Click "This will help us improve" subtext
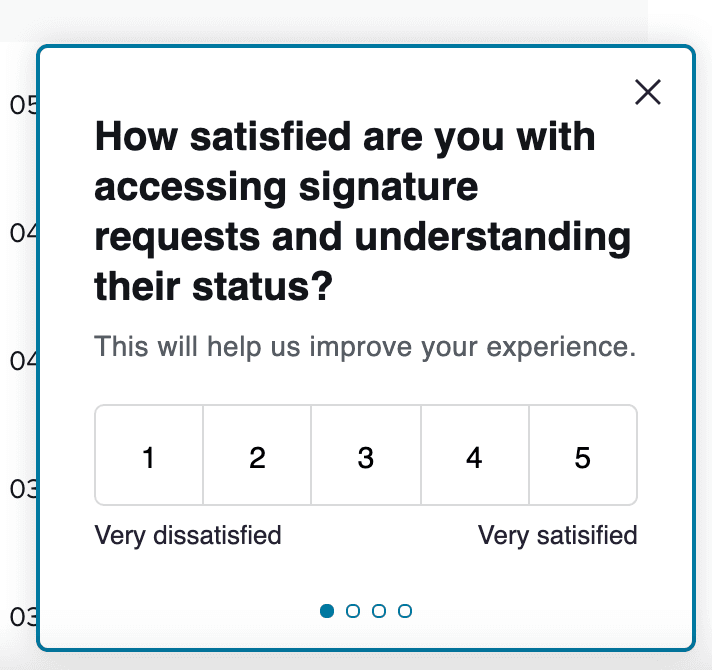This screenshot has height=670, width=712. (365, 348)
